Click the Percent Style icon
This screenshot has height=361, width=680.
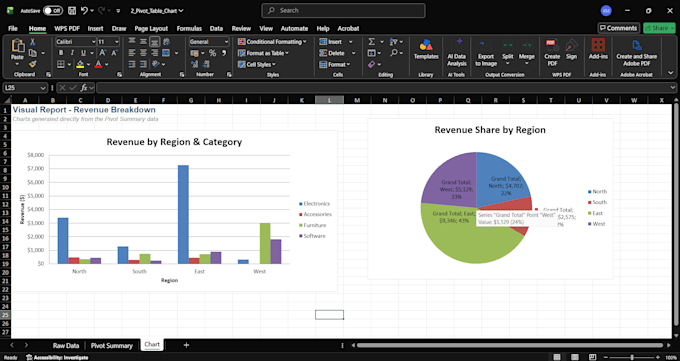coord(212,53)
